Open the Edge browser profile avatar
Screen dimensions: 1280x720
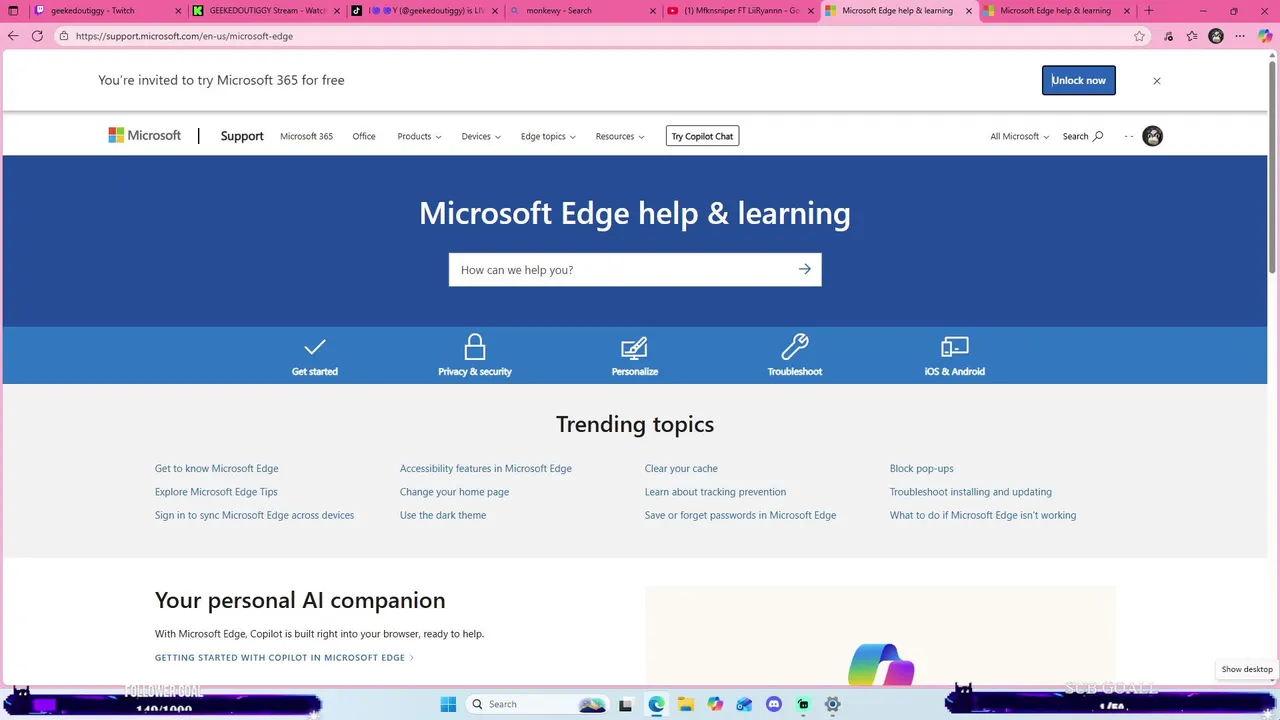tap(1216, 36)
